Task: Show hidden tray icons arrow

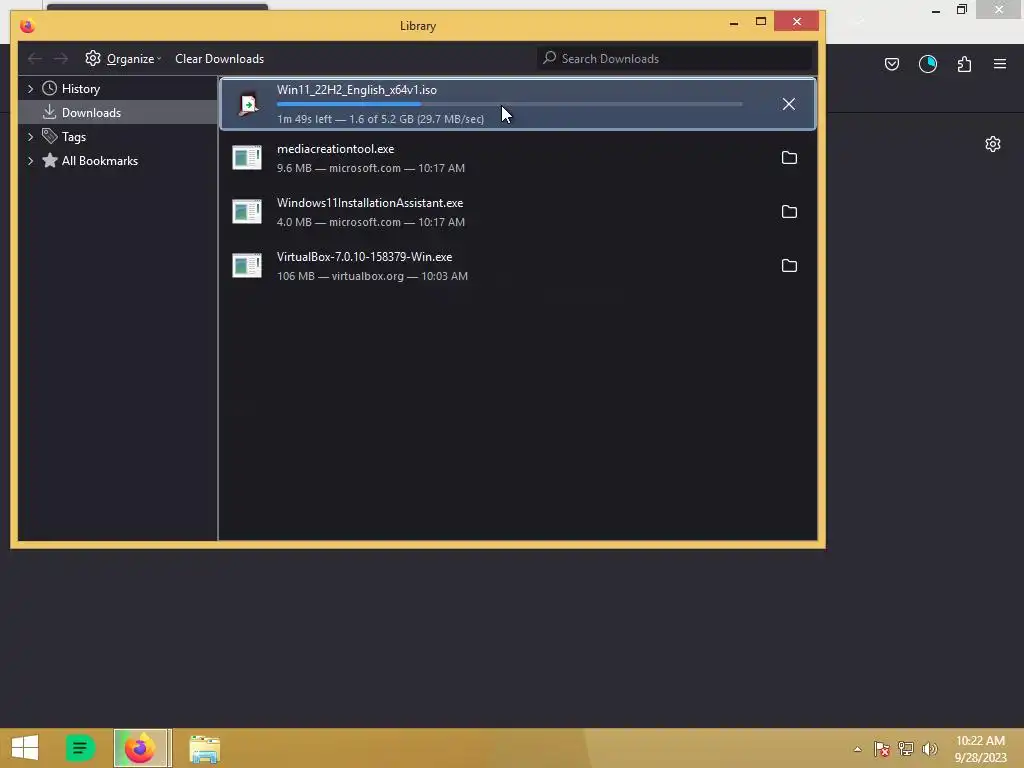Action: click(857, 749)
